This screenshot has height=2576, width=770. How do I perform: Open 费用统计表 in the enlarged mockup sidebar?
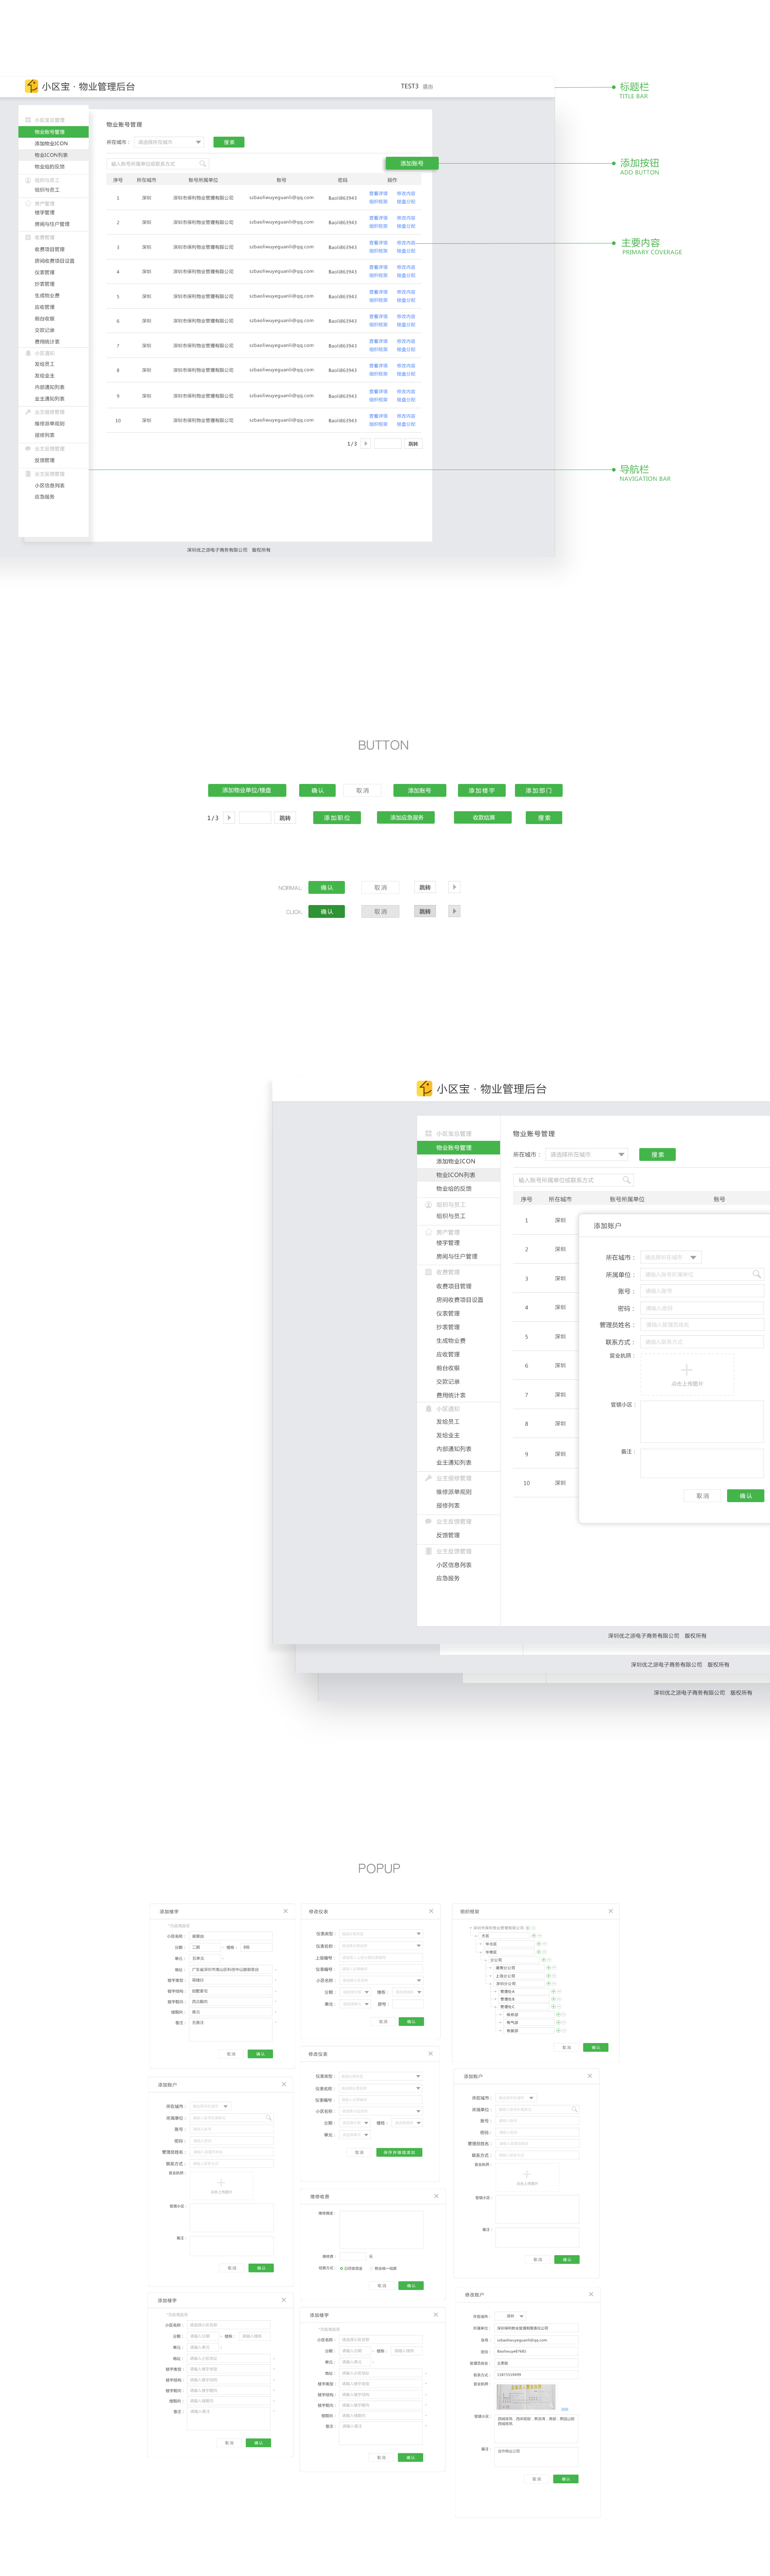(x=451, y=1395)
